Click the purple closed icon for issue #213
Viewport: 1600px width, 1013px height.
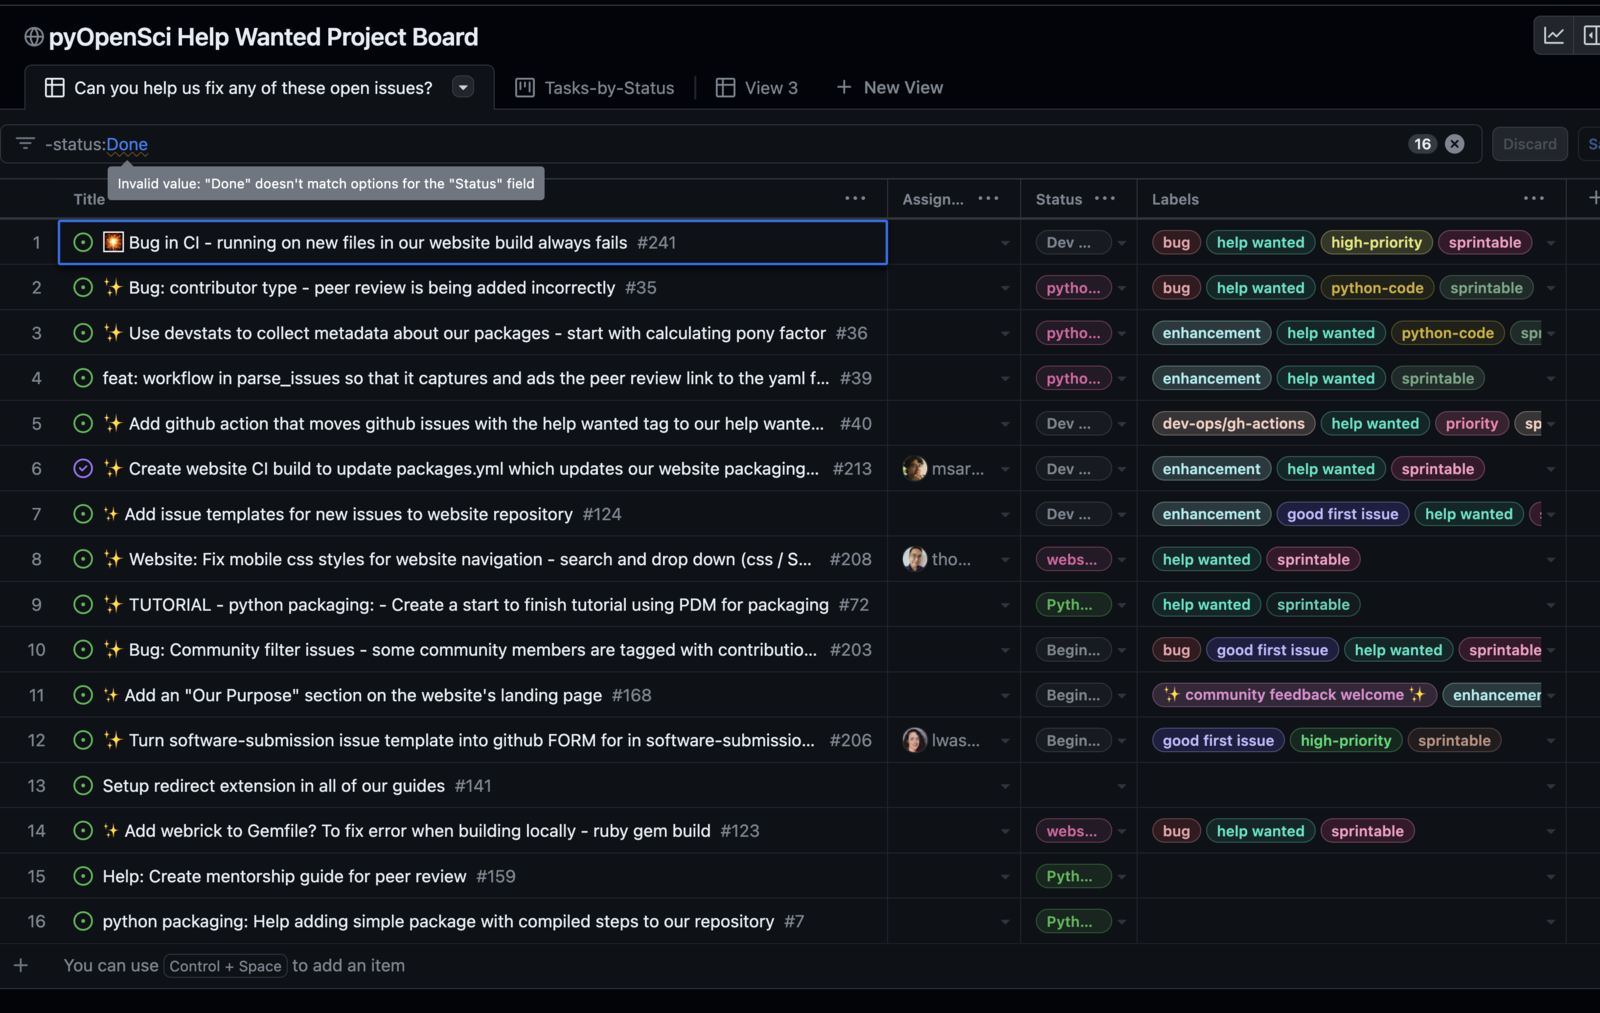click(x=84, y=469)
